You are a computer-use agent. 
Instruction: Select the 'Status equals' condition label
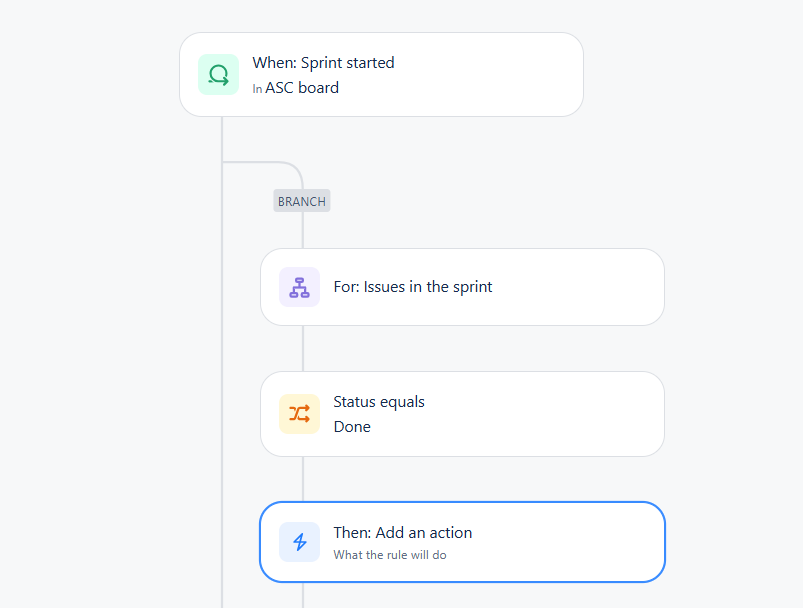pyautogui.click(x=379, y=402)
